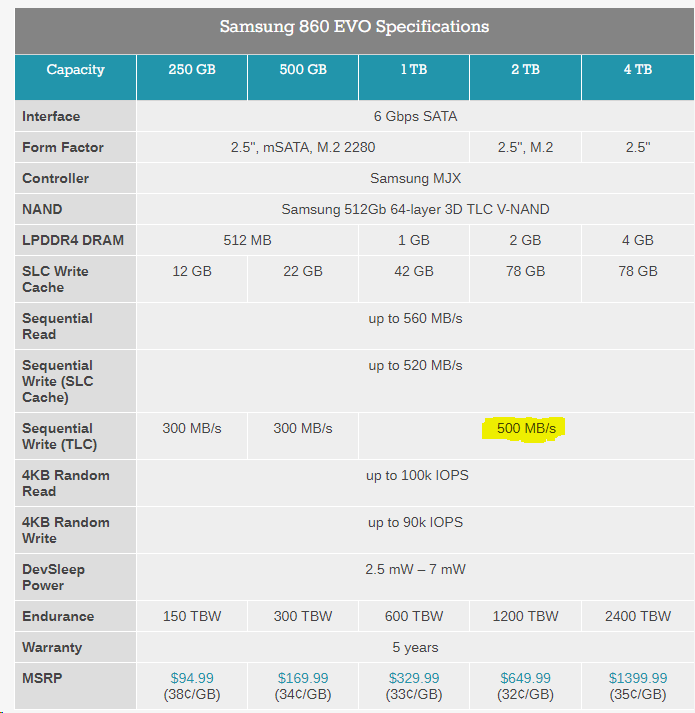Select the up to 90k IOPS value
The width and height of the screenshot is (695, 713).
415,522
